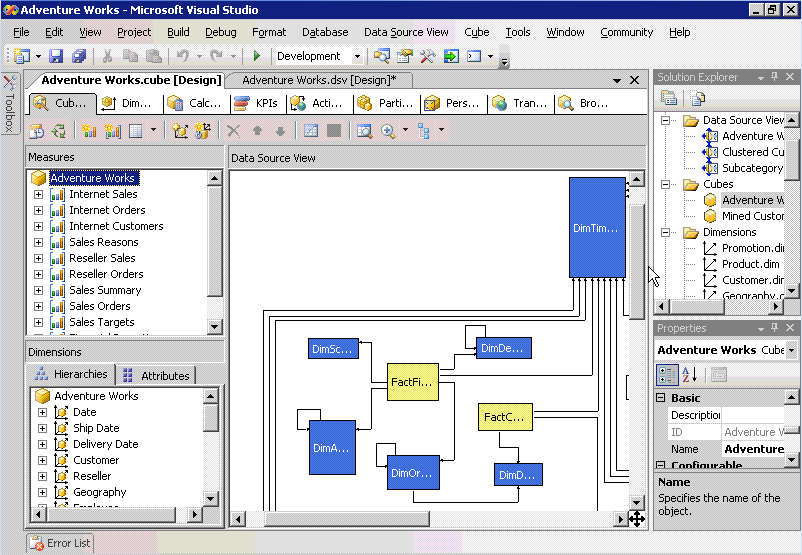Click the Cut scissors icon

tap(107, 56)
